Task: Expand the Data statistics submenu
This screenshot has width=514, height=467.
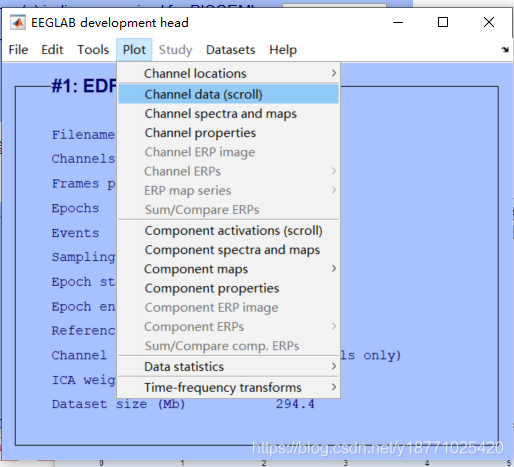Action: (229, 367)
